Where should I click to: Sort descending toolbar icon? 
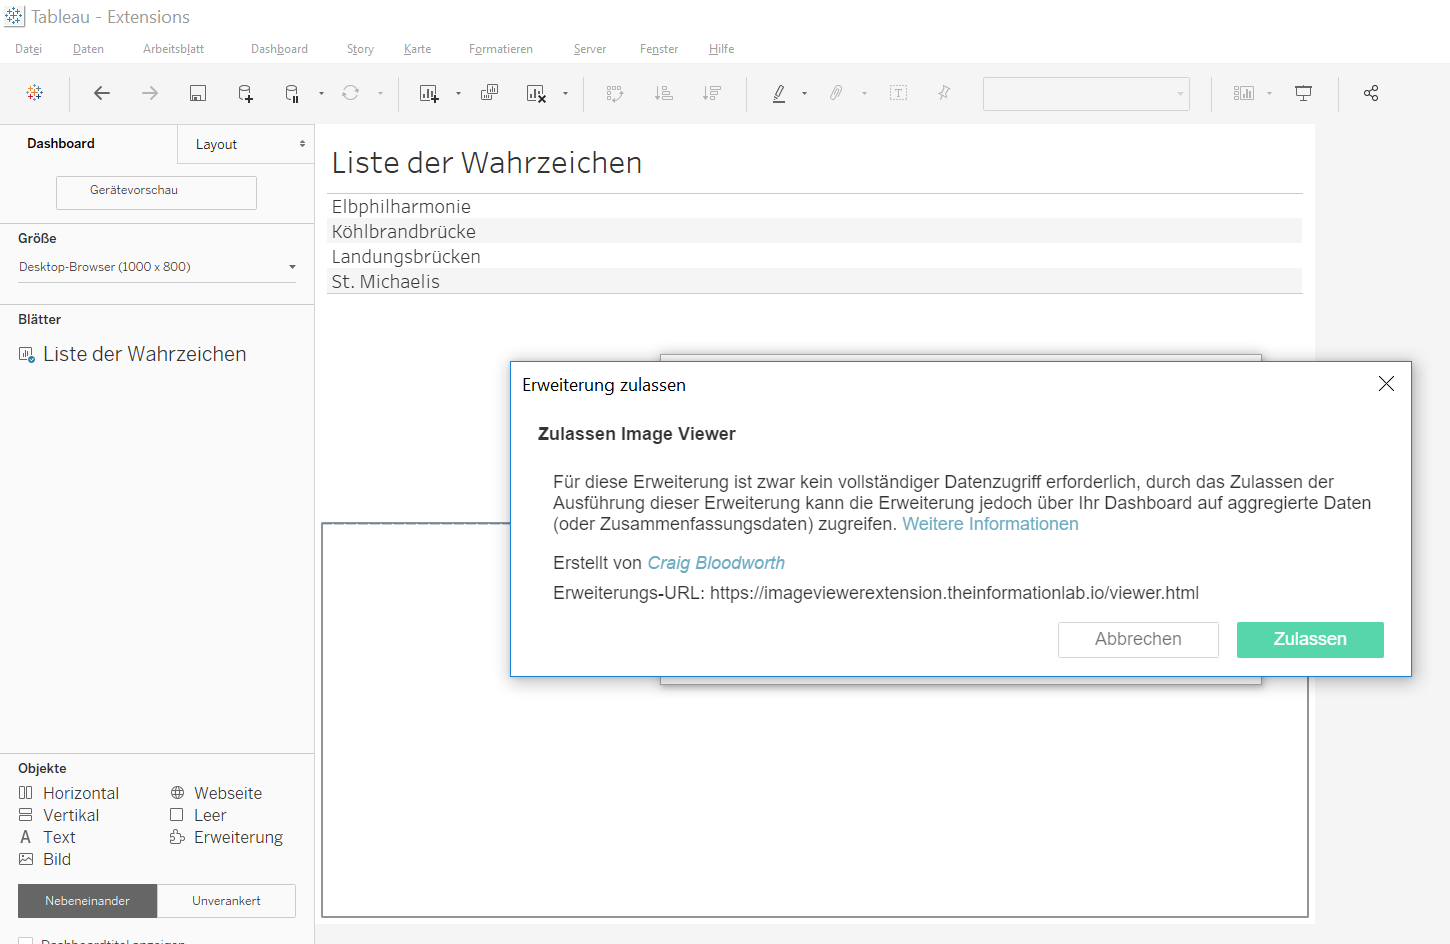712,93
